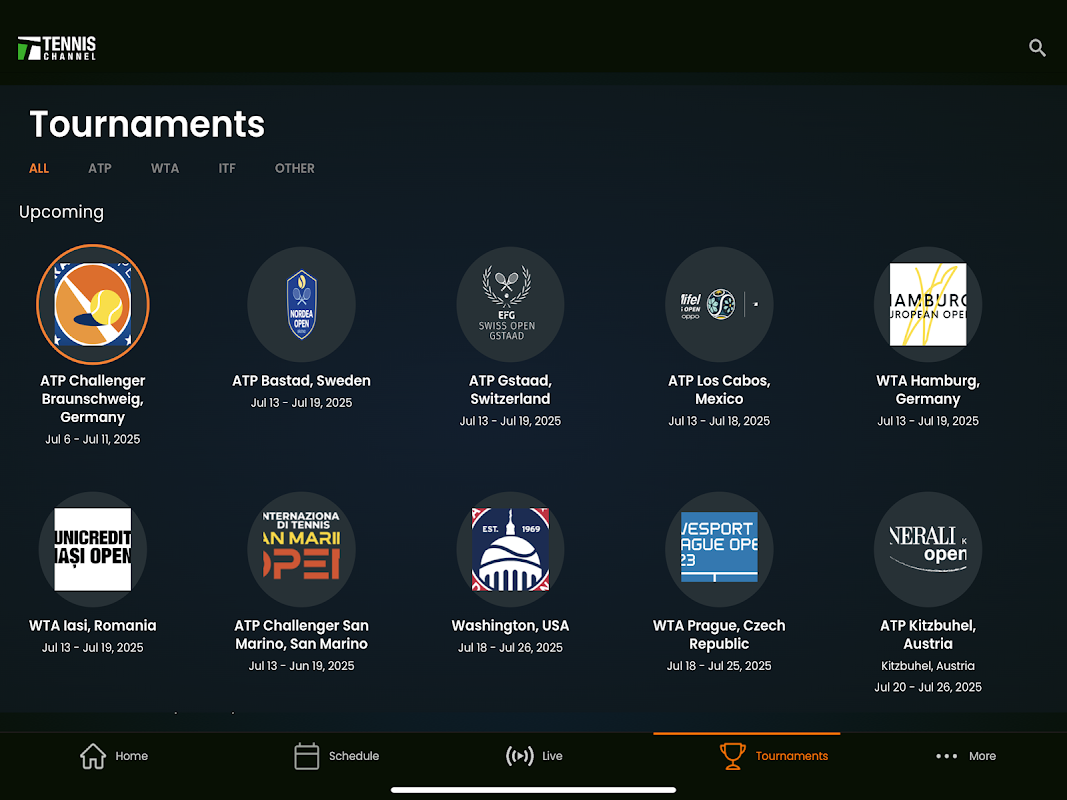
Task: Open the Nordea Open Bastad logo
Action: pos(301,305)
